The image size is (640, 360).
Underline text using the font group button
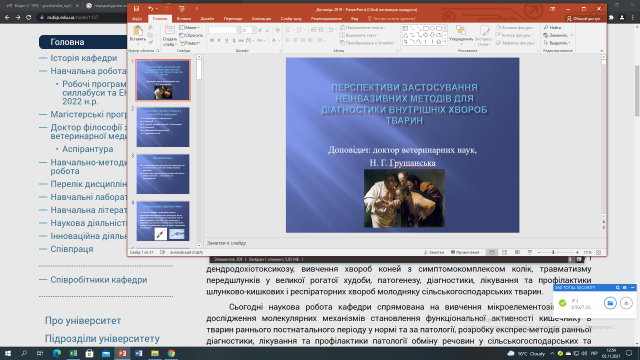point(226,40)
